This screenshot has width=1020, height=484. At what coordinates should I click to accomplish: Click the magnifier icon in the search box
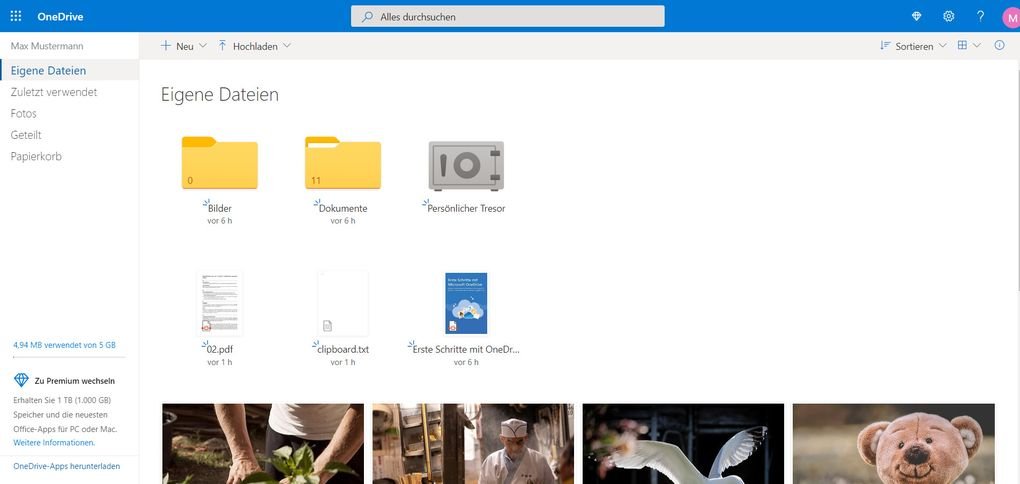pos(367,17)
